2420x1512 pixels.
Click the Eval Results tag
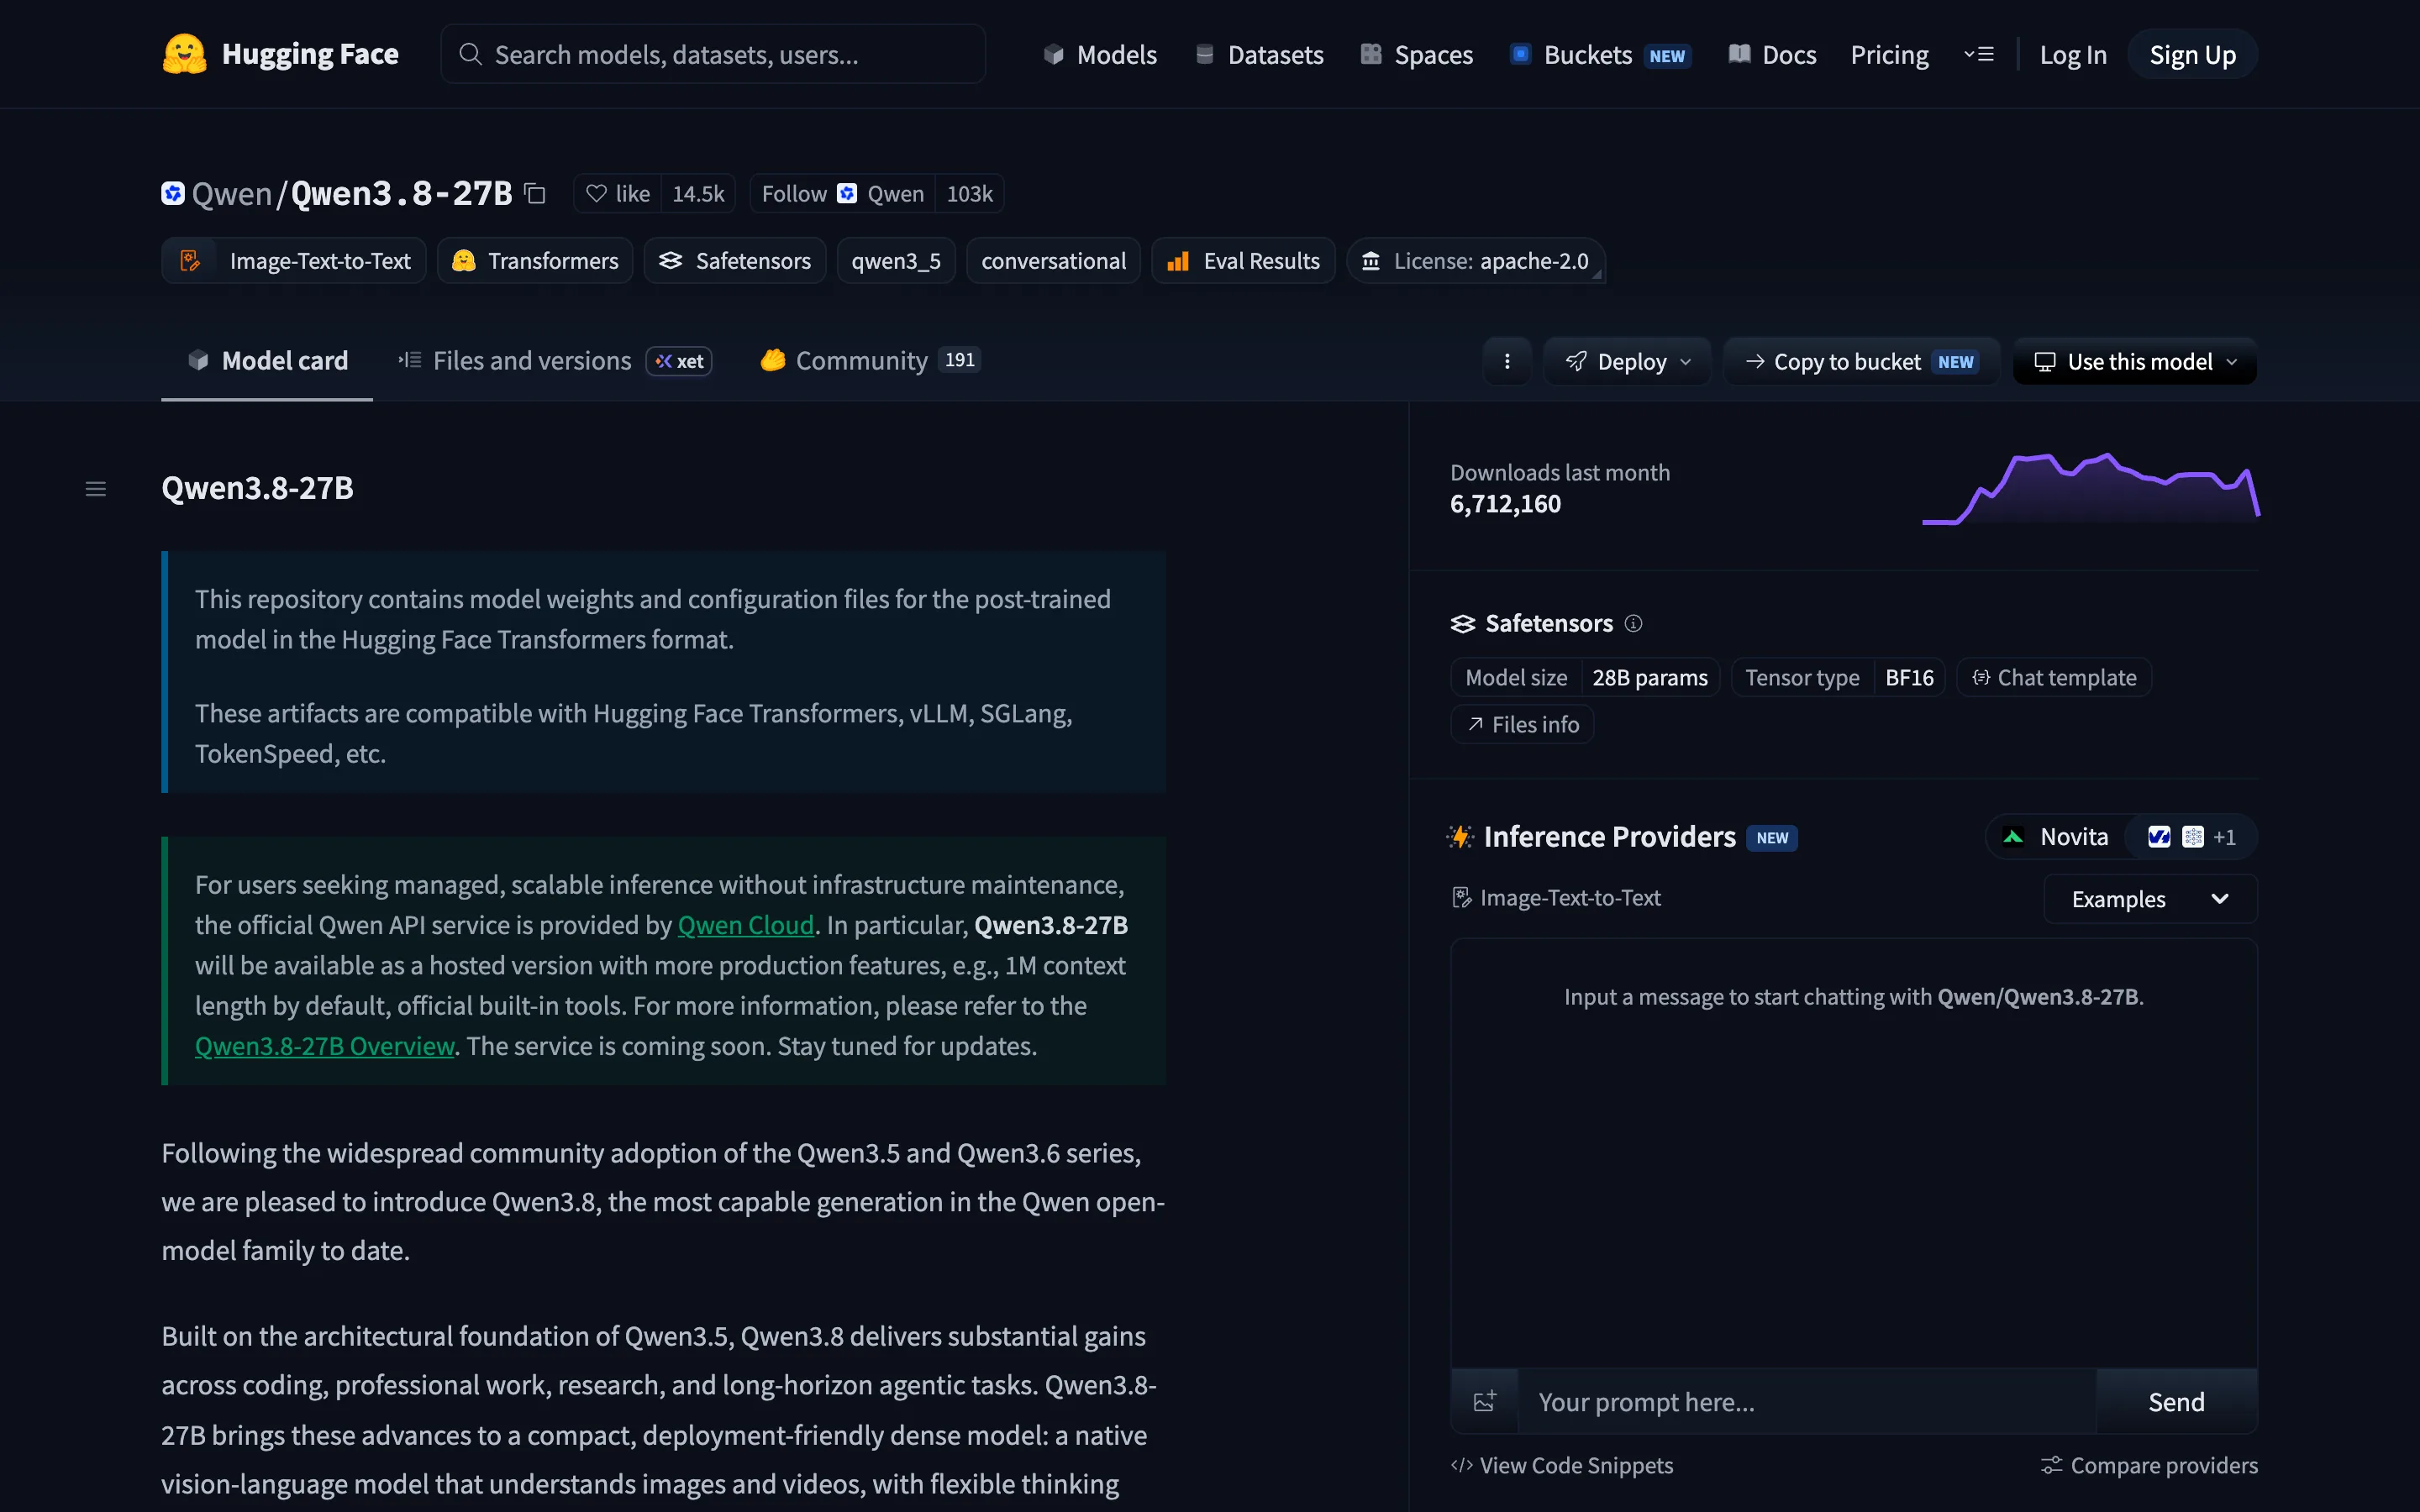pyautogui.click(x=1243, y=261)
